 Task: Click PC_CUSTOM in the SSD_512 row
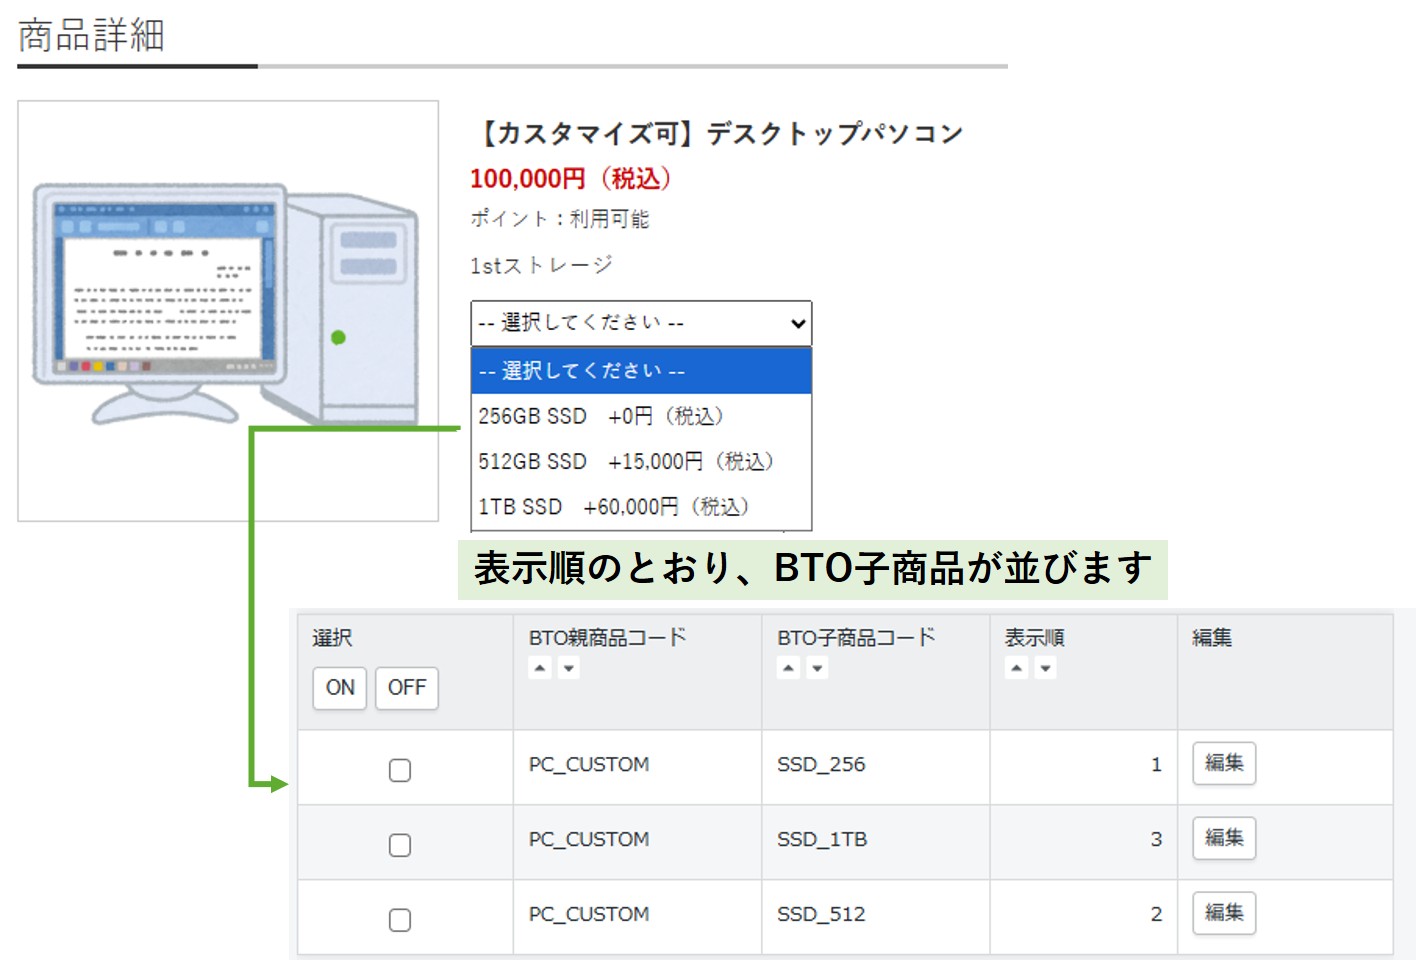pos(589,915)
